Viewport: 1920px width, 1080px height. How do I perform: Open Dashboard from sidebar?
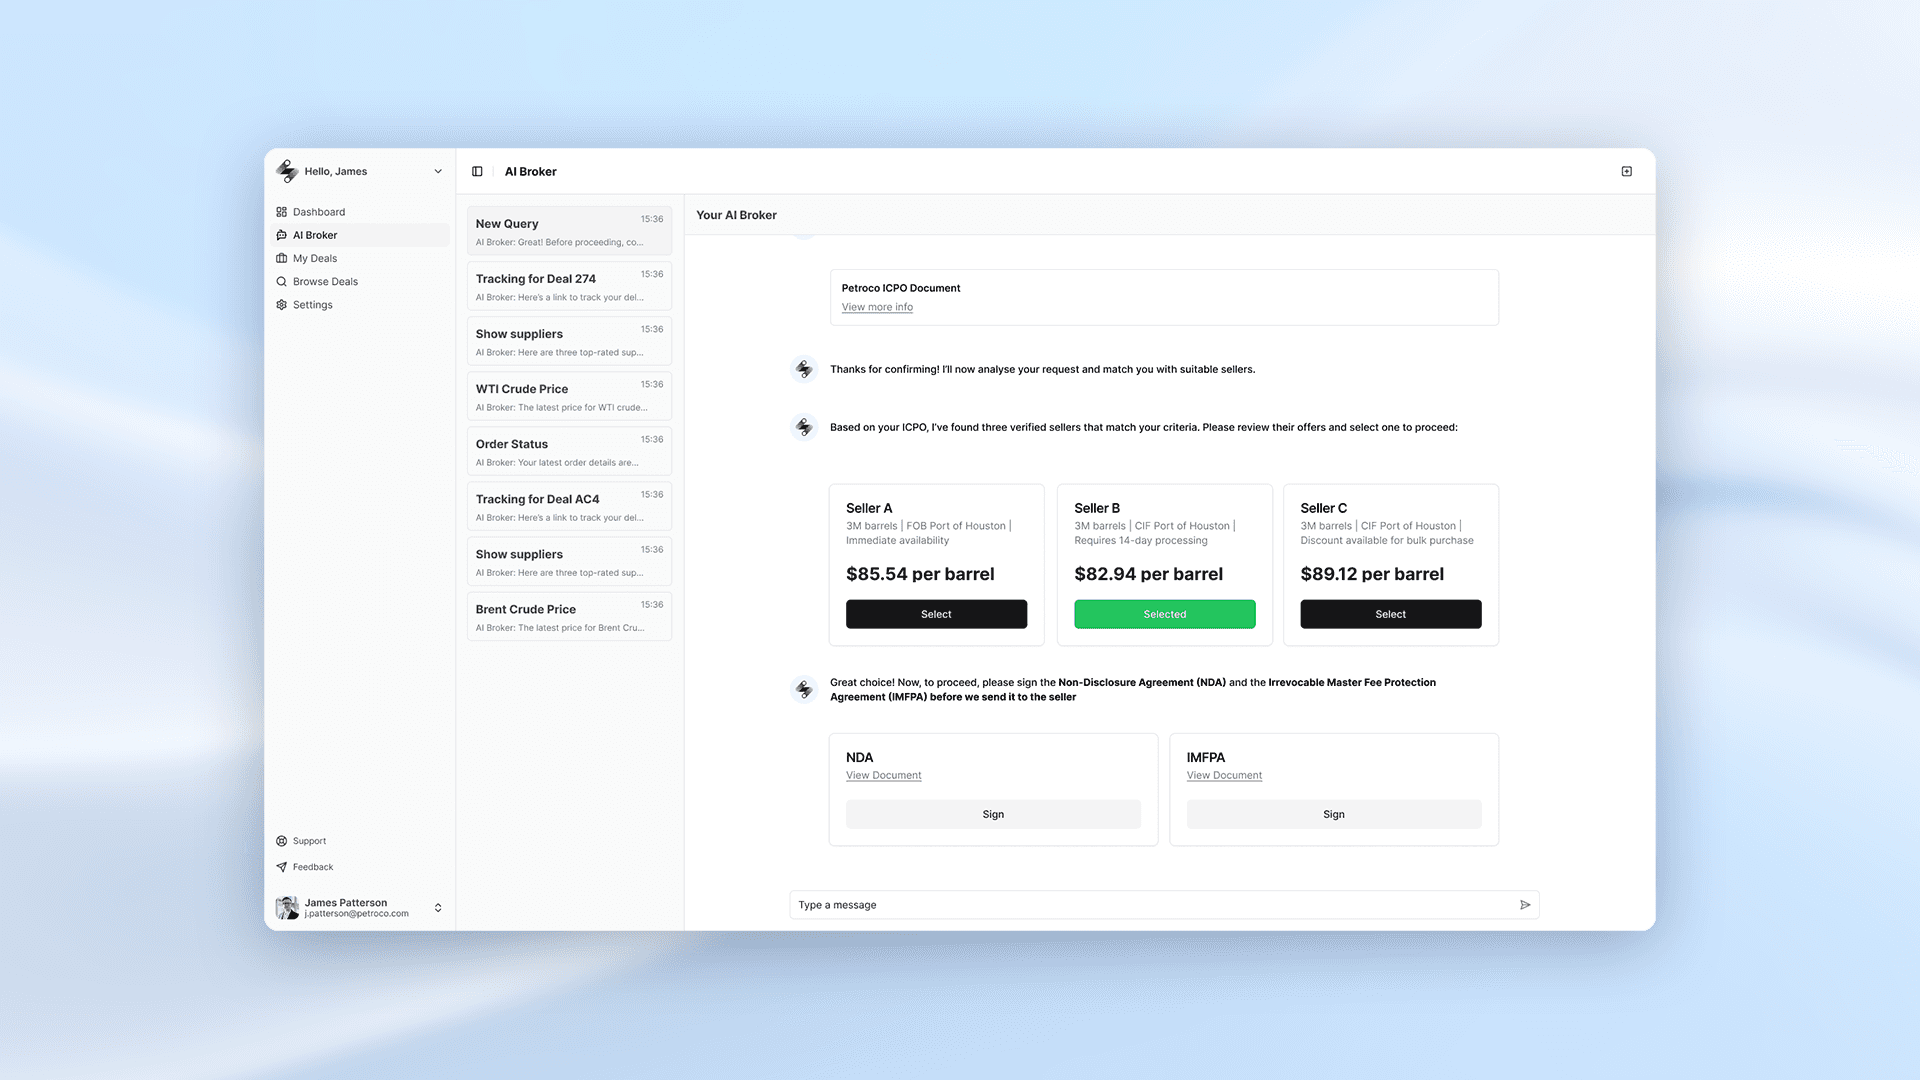click(x=318, y=212)
